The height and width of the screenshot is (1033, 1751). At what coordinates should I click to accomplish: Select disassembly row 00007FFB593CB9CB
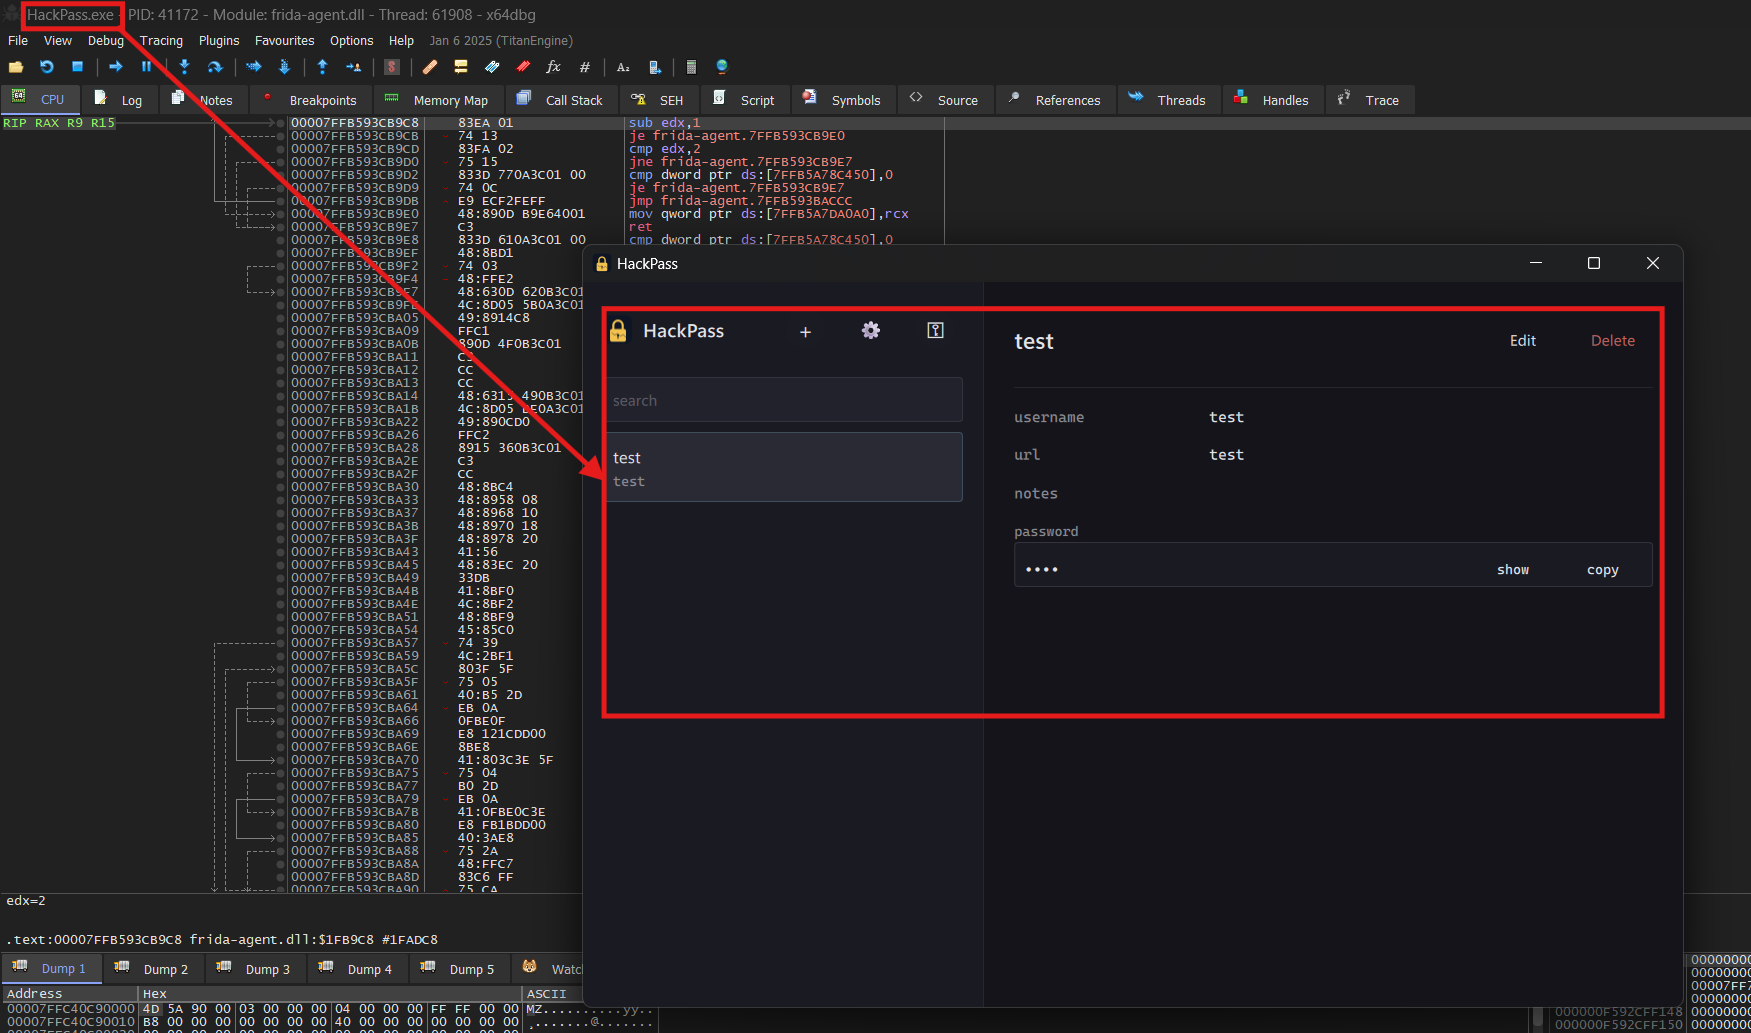pos(354,136)
